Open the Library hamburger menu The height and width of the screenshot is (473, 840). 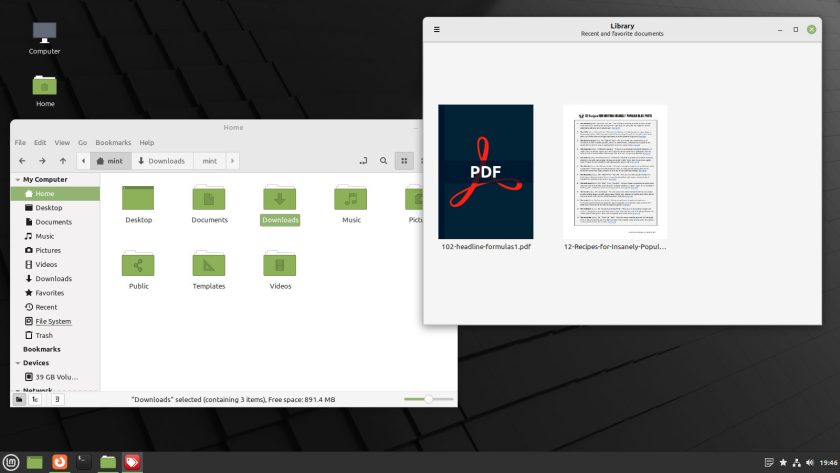tap(437, 29)
